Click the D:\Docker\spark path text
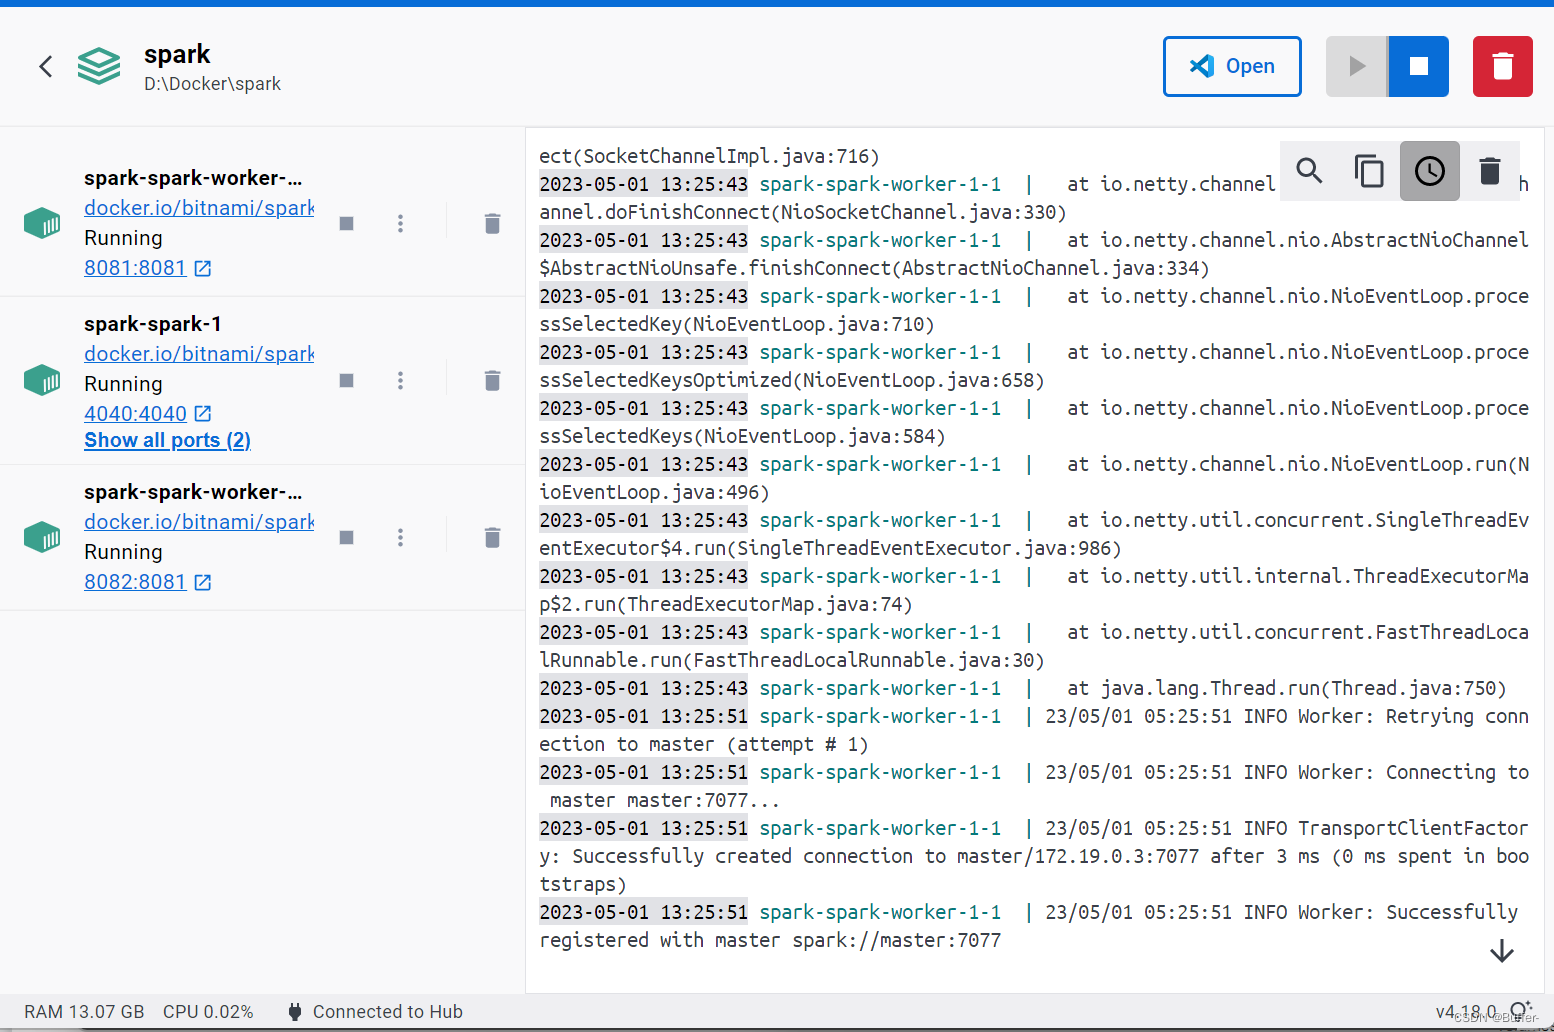This screenshot has width=1554, height=1032. [212, 84]
